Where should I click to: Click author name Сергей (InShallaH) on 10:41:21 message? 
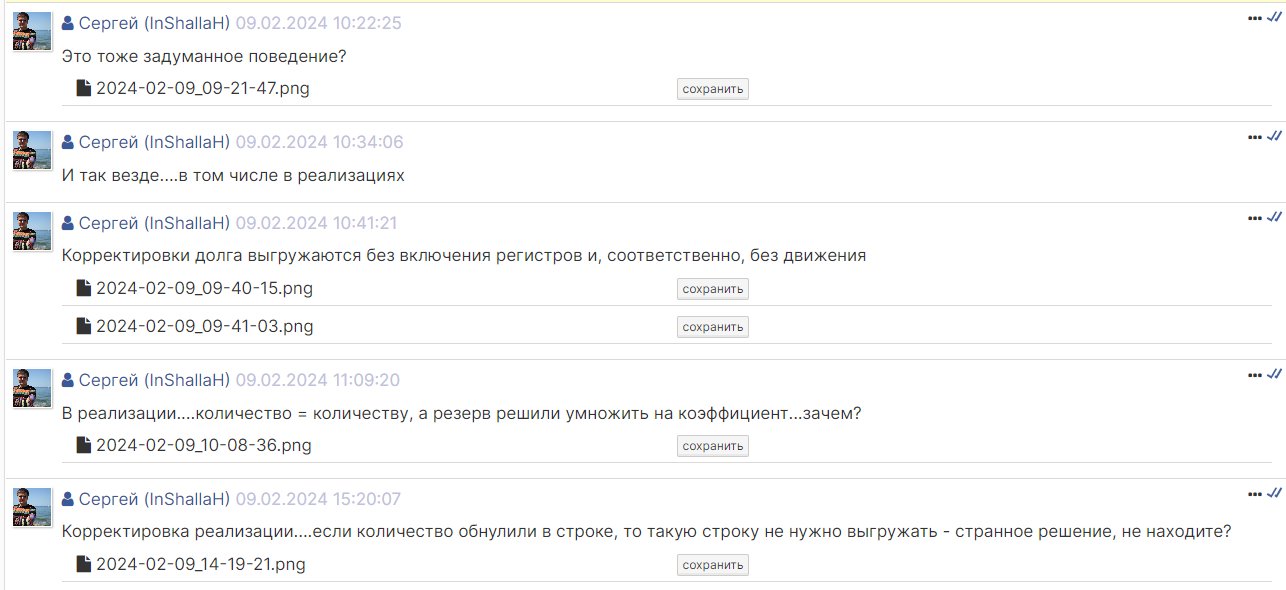coord(155,223)
